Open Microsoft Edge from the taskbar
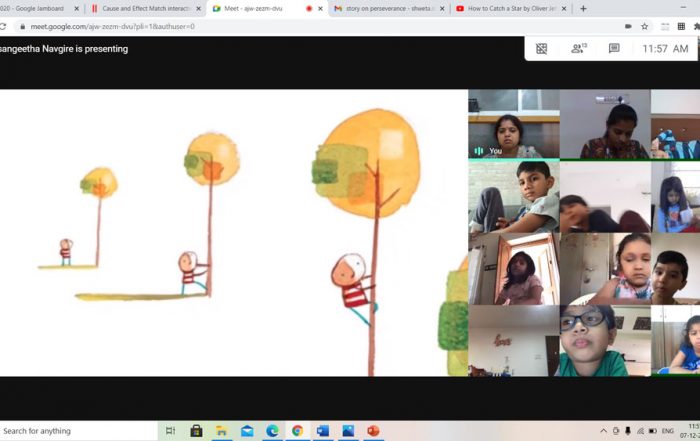 point(272,431)
